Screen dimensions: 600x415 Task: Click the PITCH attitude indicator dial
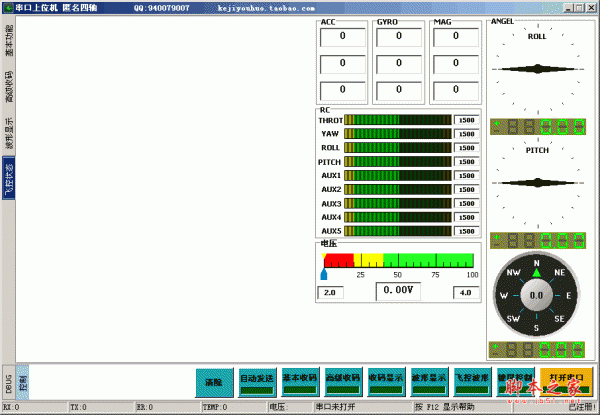tap(538, 183)
